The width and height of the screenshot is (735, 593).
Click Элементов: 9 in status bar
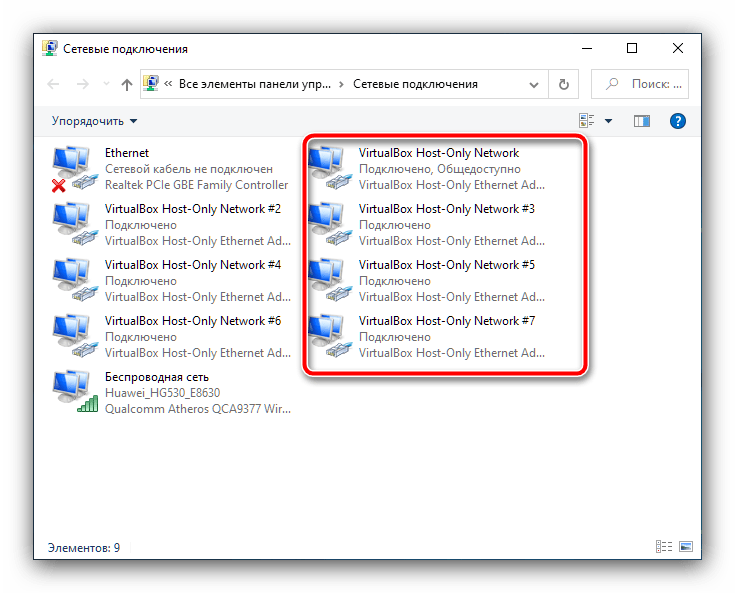coord(84,548)
